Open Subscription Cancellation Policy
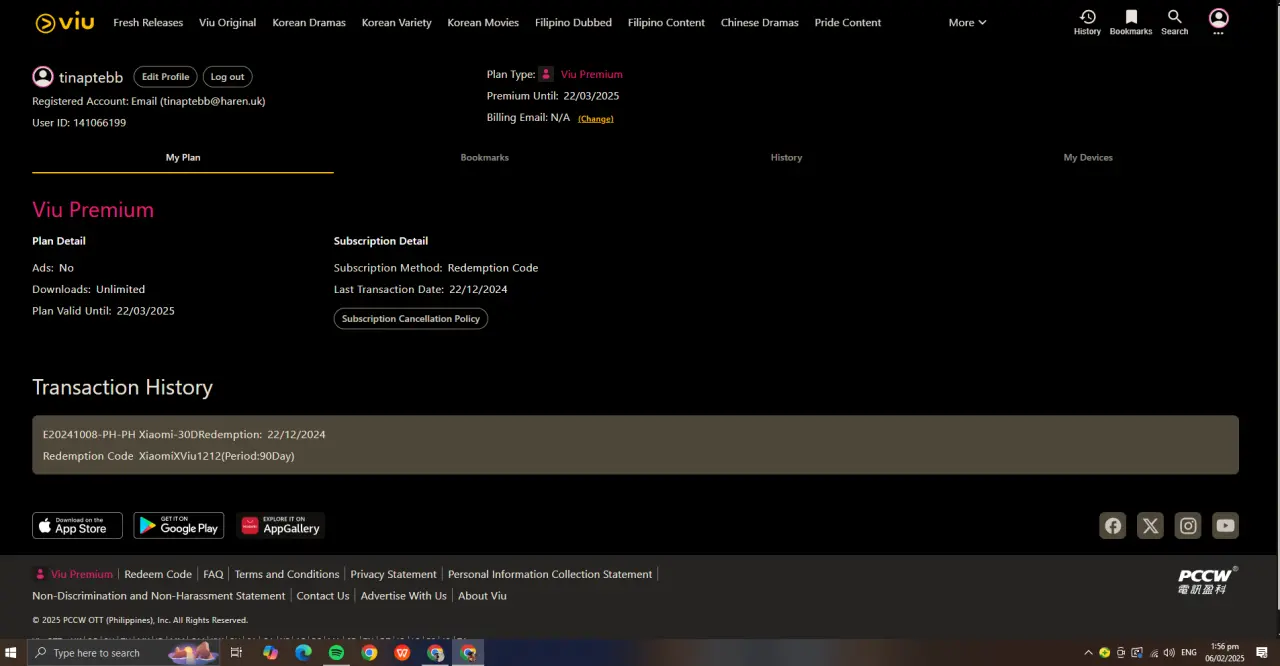Viewport: 1280px width, 666px height. click(411, 319)
